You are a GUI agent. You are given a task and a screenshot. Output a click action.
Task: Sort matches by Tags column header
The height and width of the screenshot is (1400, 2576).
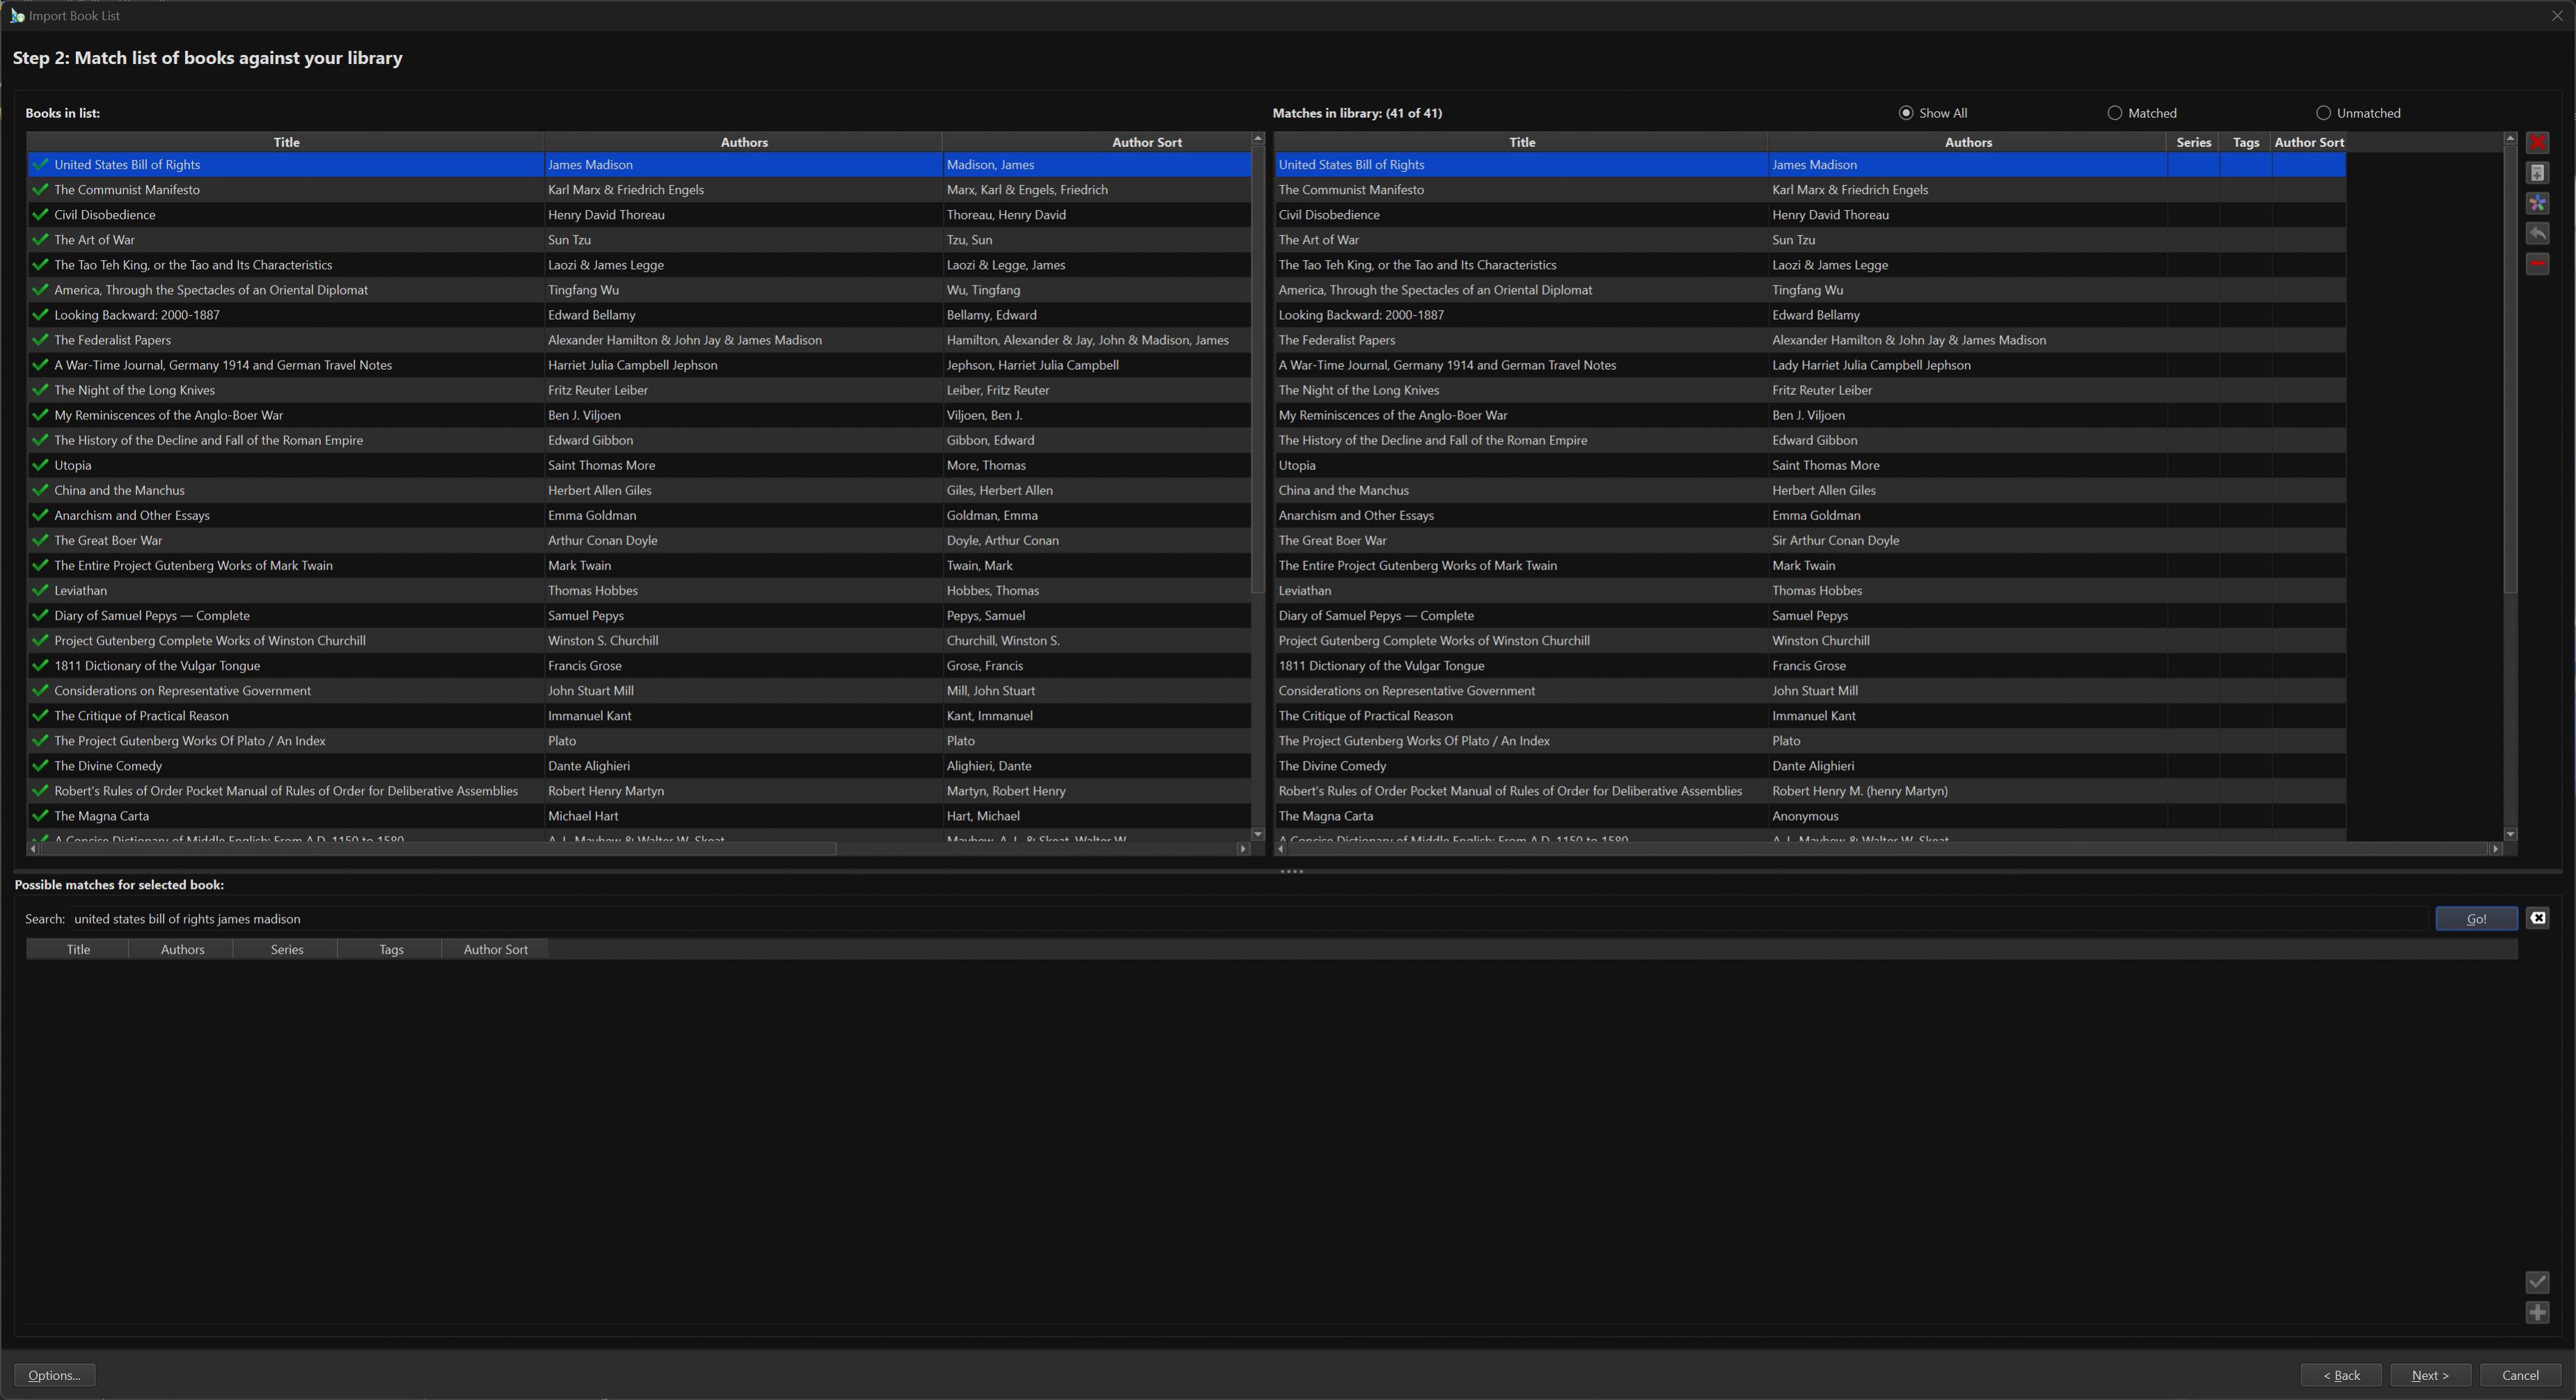point(2245,142)
